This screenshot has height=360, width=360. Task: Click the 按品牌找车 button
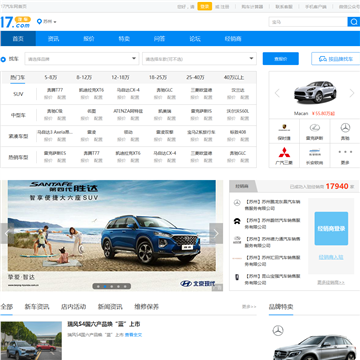[336, 59]
